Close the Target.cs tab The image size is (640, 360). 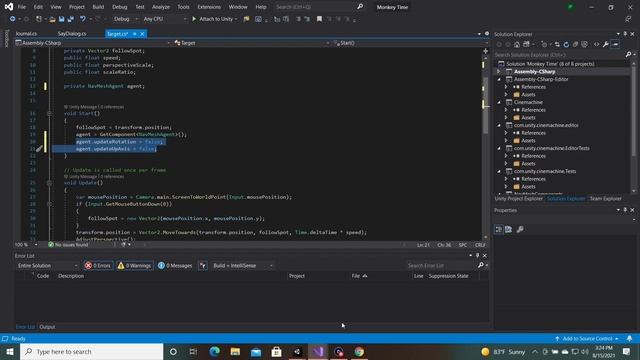[142, 34]
